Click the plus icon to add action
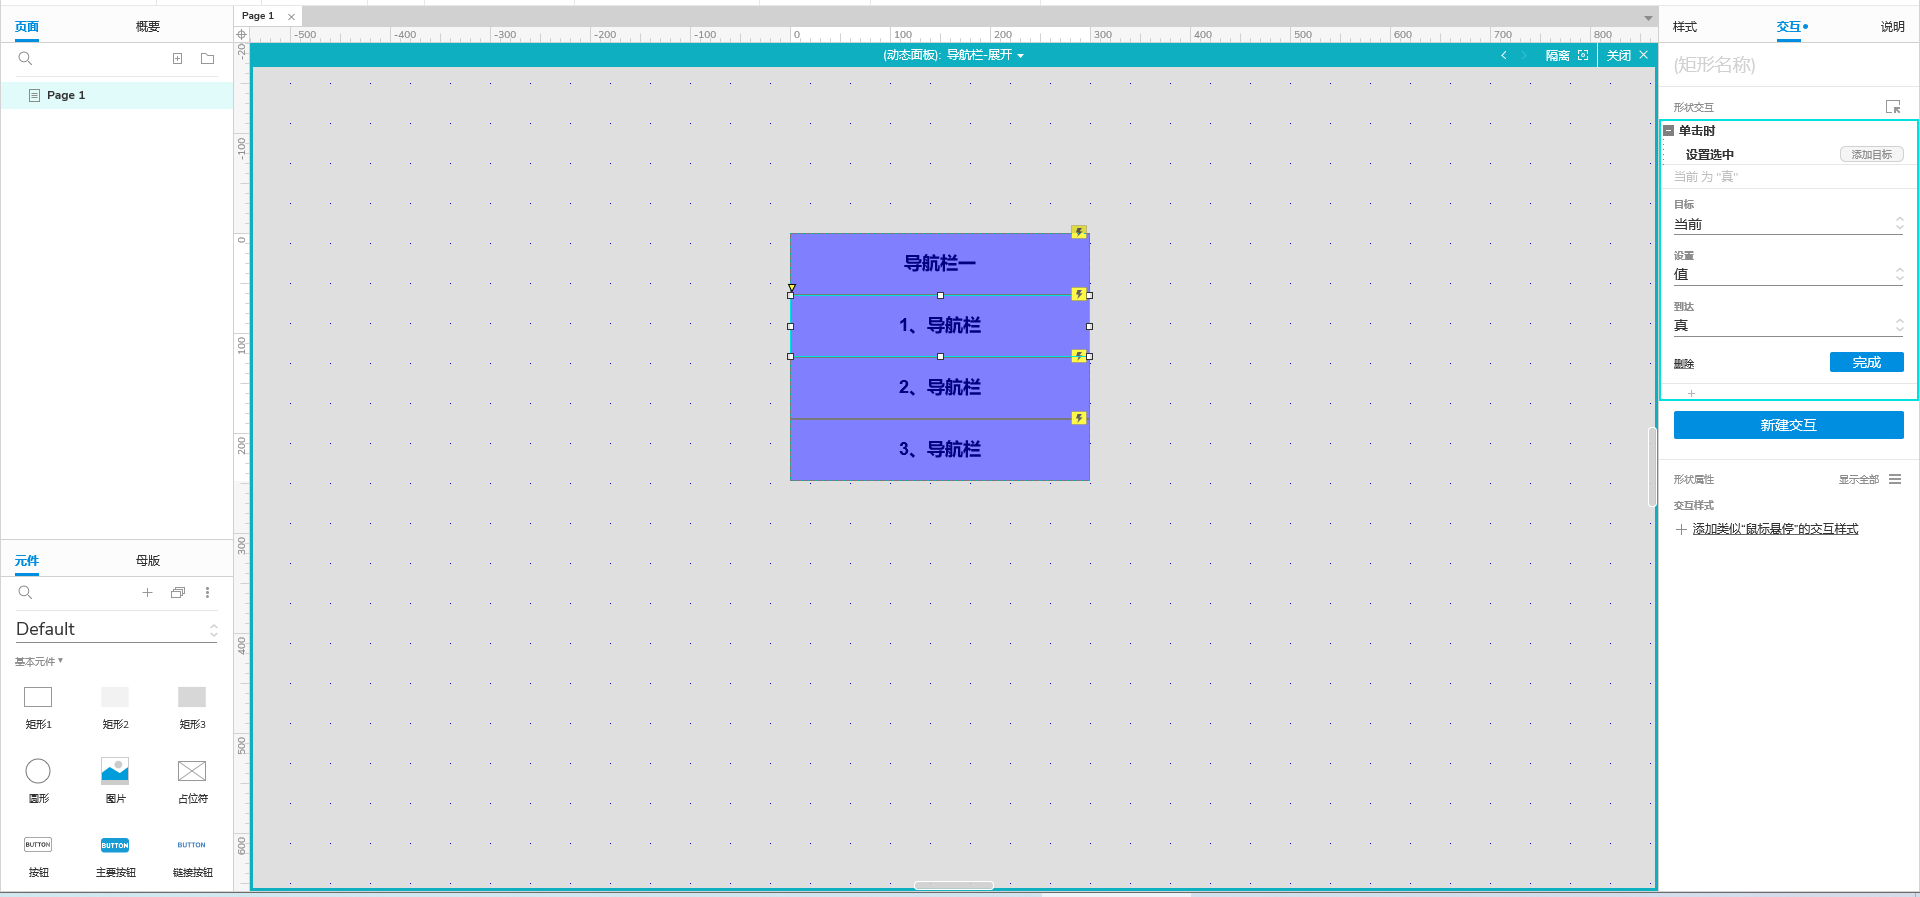This screenshot has width=1920, height=897. coord(1691,394)
